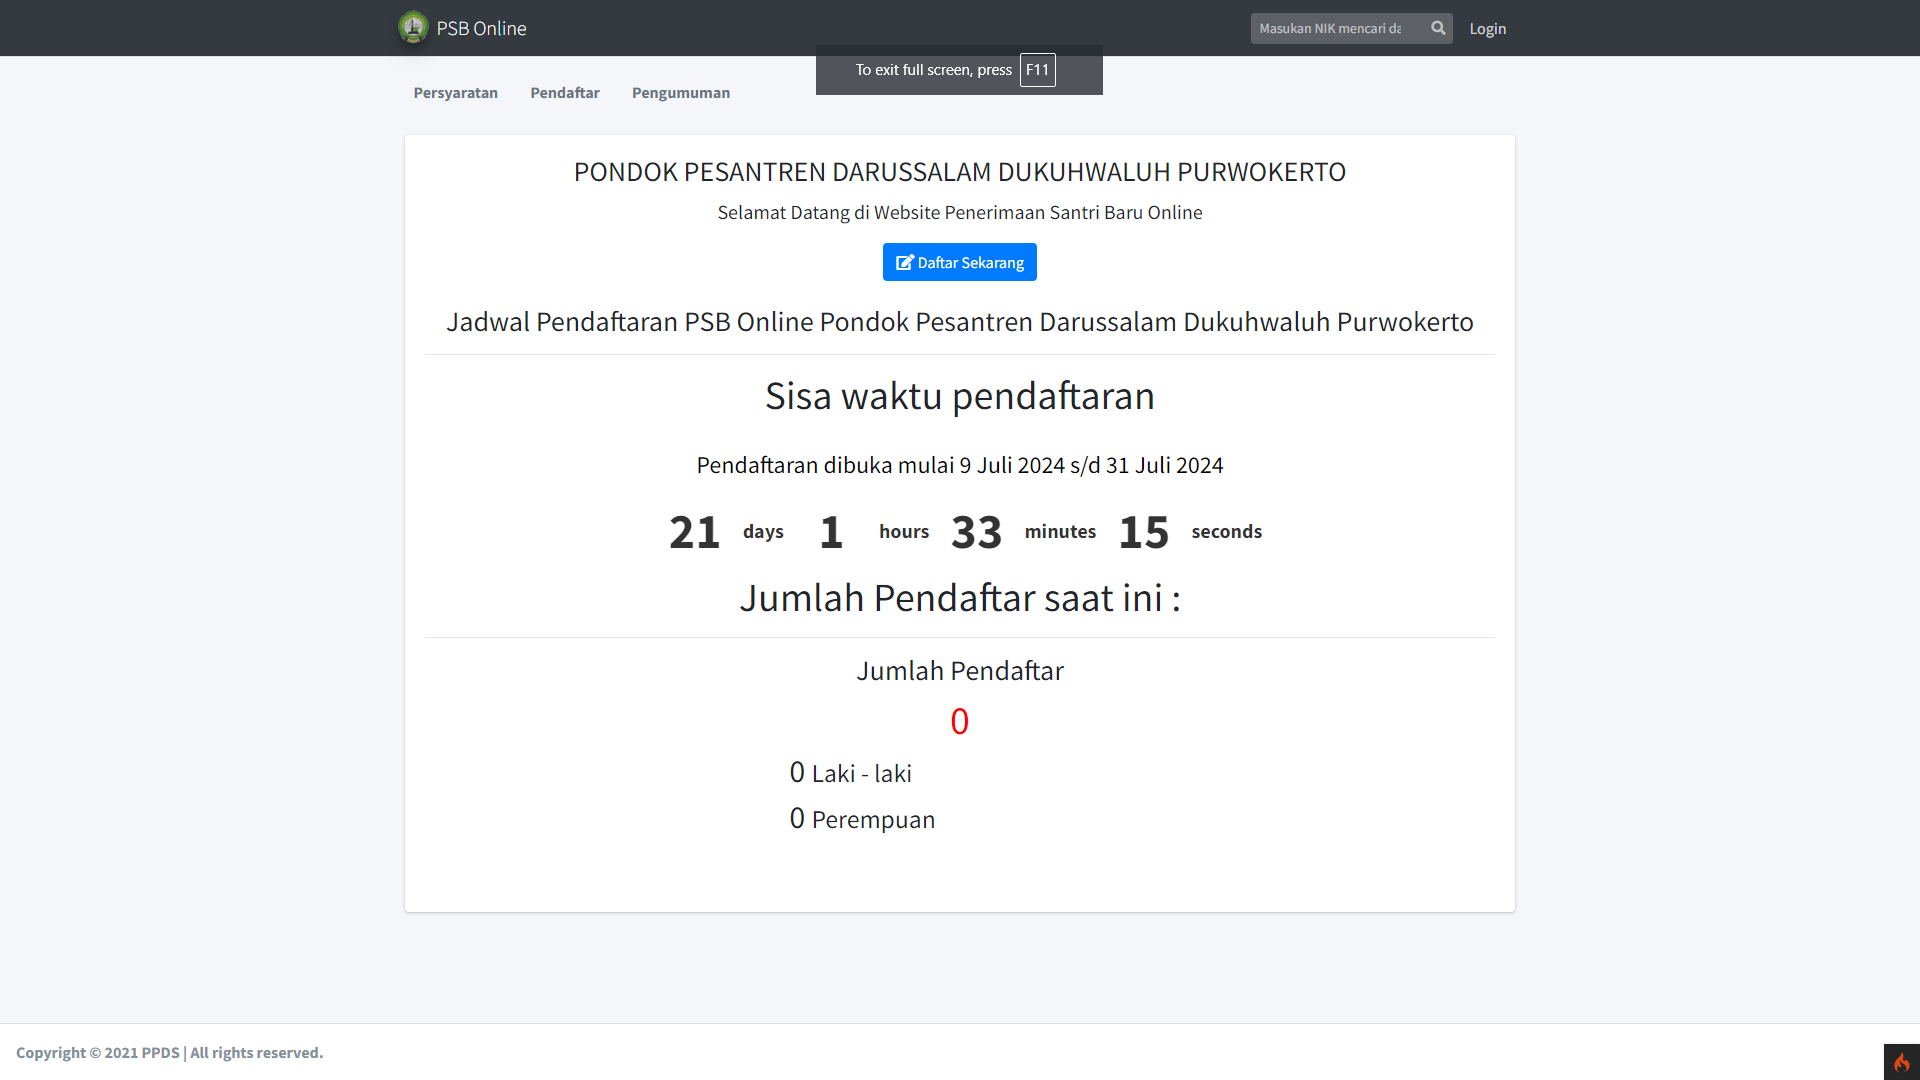Open the CodeIgniter debug flame icon
Viewport: 1920px width, 1080px height.
click(x=1901, y=1062)
